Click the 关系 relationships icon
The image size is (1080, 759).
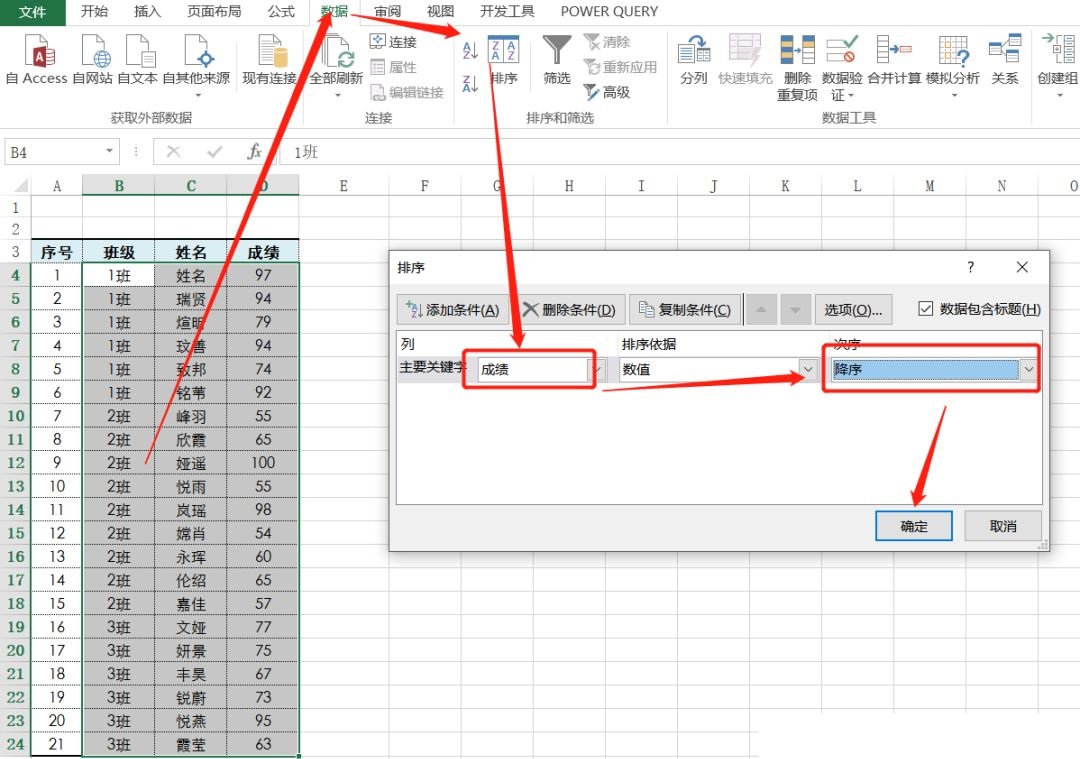(x=1004, y=60)
